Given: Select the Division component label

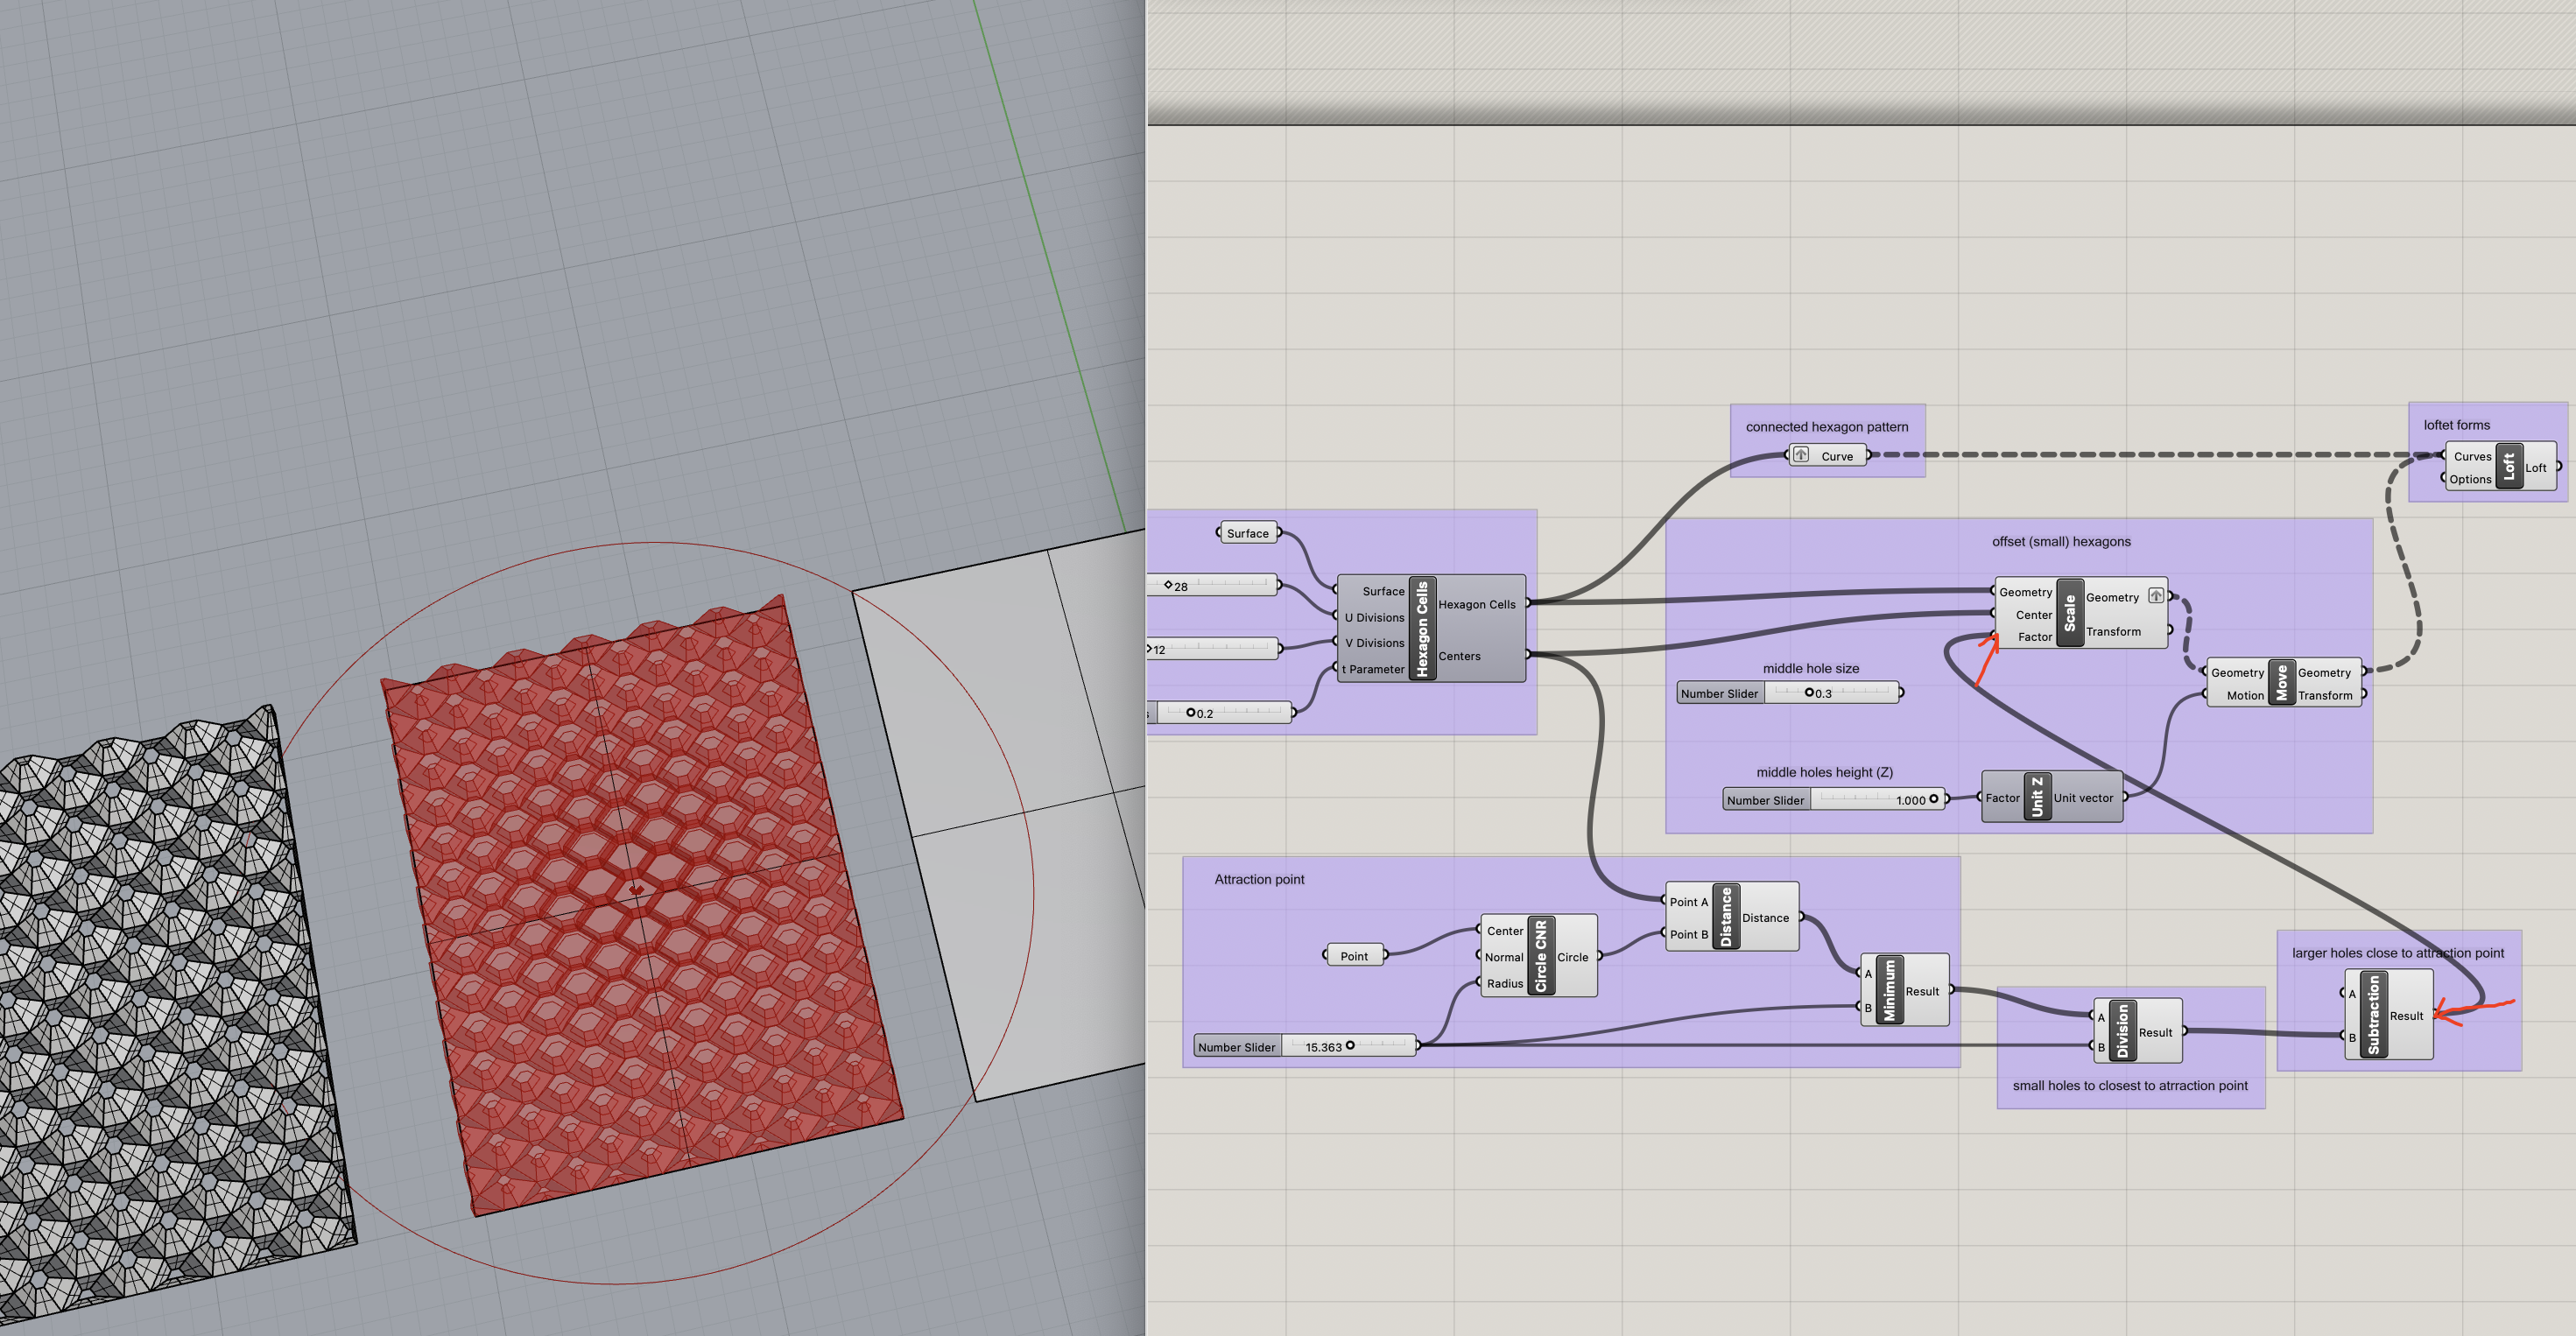Looking at the screenshot, I should [x=2122, y=1031].
